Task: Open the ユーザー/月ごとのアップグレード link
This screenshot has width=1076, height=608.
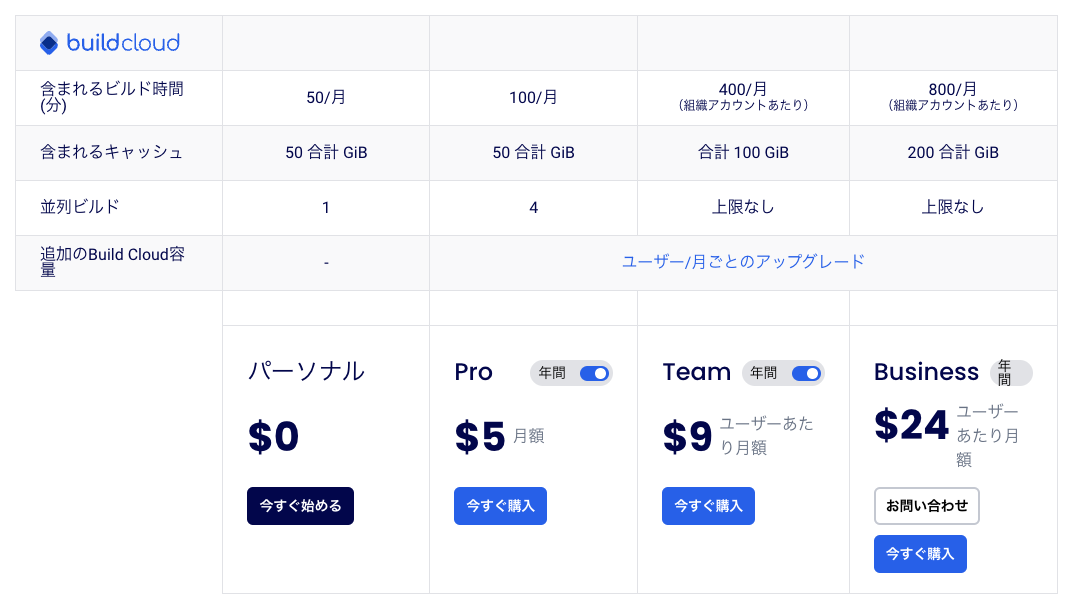Action: pyautogui.click(x=743, y=262)
